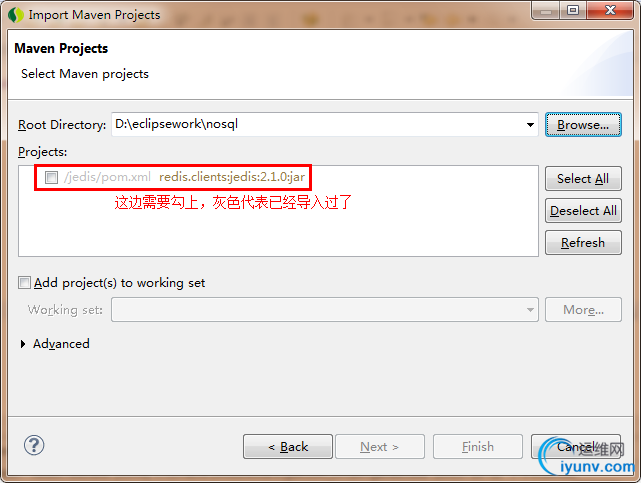This screenshot has height=483, width=641.
Task: Click Deselect All button
Action: click(x=583, y=211)
